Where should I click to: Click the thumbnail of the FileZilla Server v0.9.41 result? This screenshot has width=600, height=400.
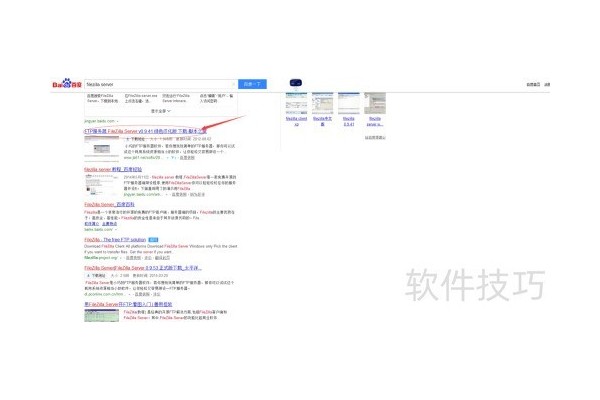click(102, 149)
